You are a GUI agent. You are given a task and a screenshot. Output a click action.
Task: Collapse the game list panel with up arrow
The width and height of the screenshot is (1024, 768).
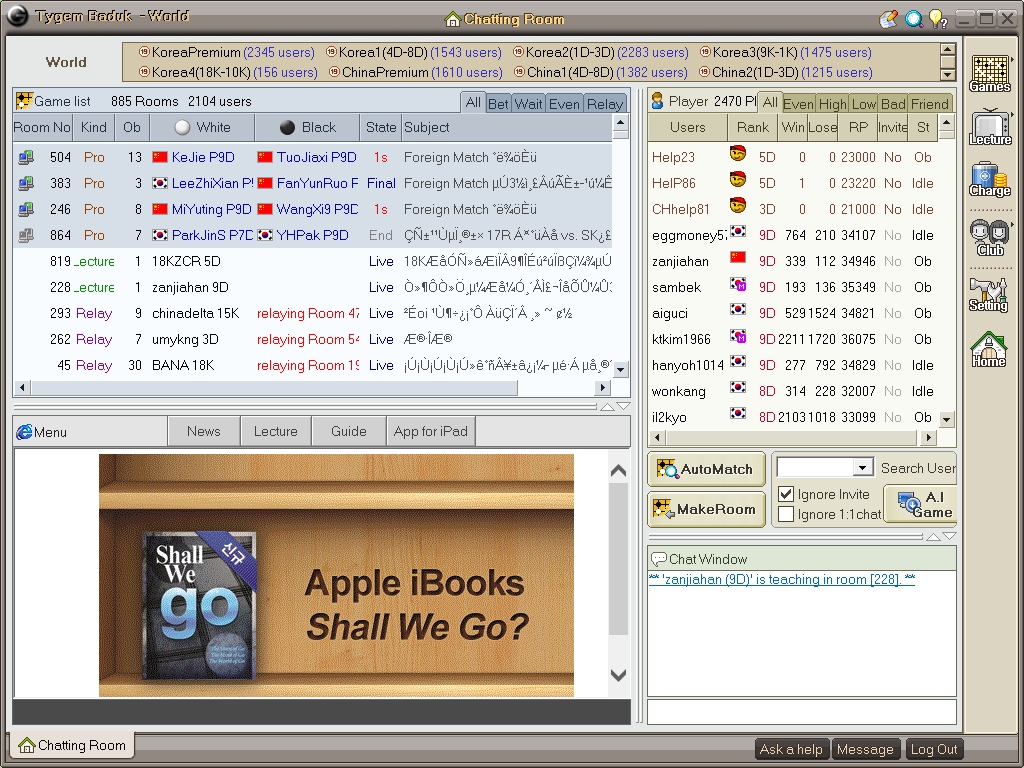click(x=606, y=407)
